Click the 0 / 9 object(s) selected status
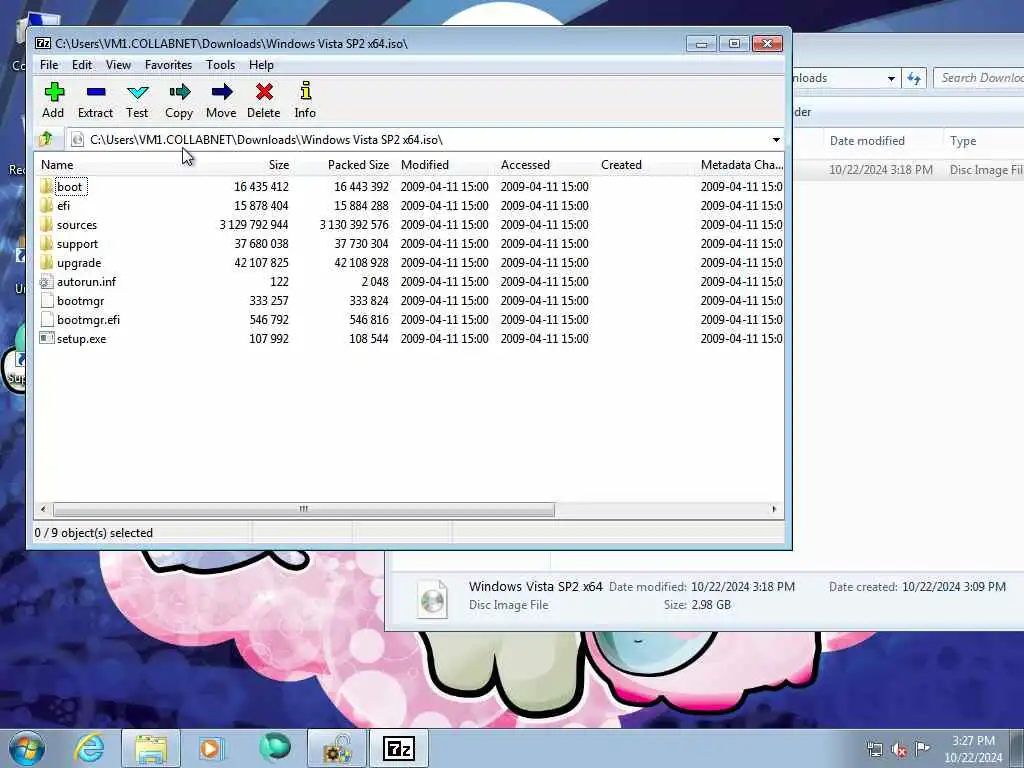Screen dimensions: 1024x768 93,533
